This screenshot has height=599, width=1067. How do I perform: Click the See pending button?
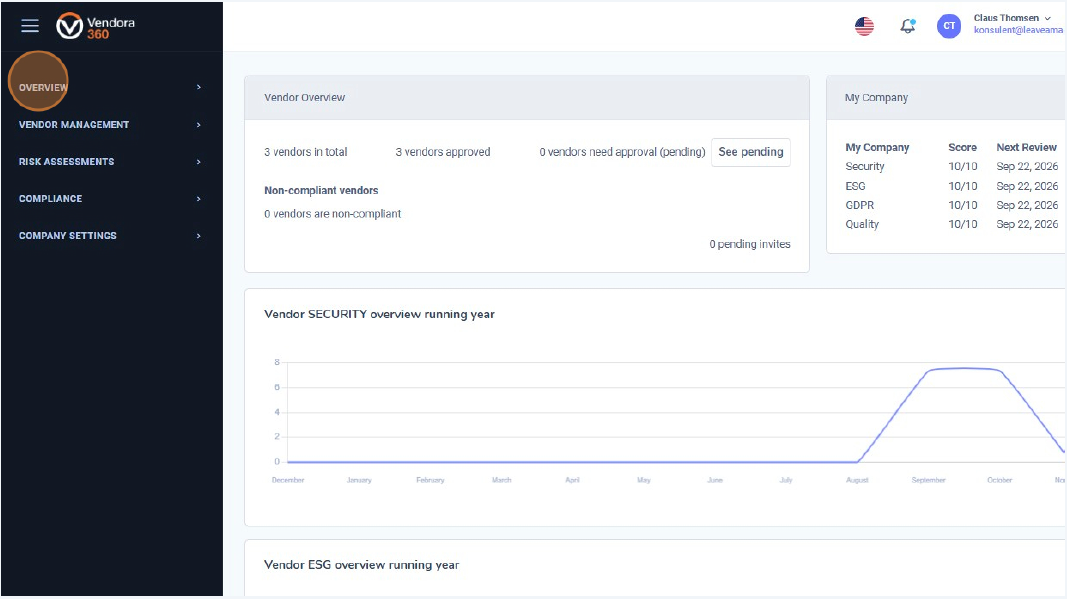[x=749, y=152]
